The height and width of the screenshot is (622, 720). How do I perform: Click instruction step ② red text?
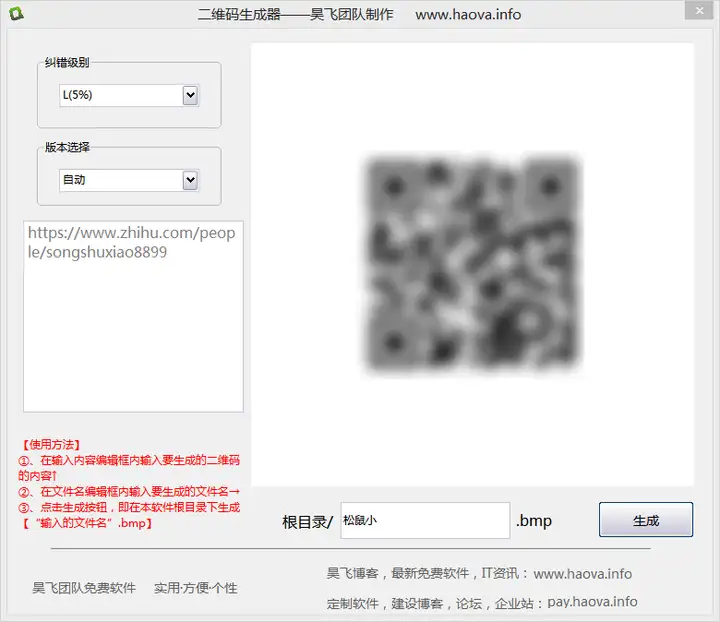(x=129, y=492)
